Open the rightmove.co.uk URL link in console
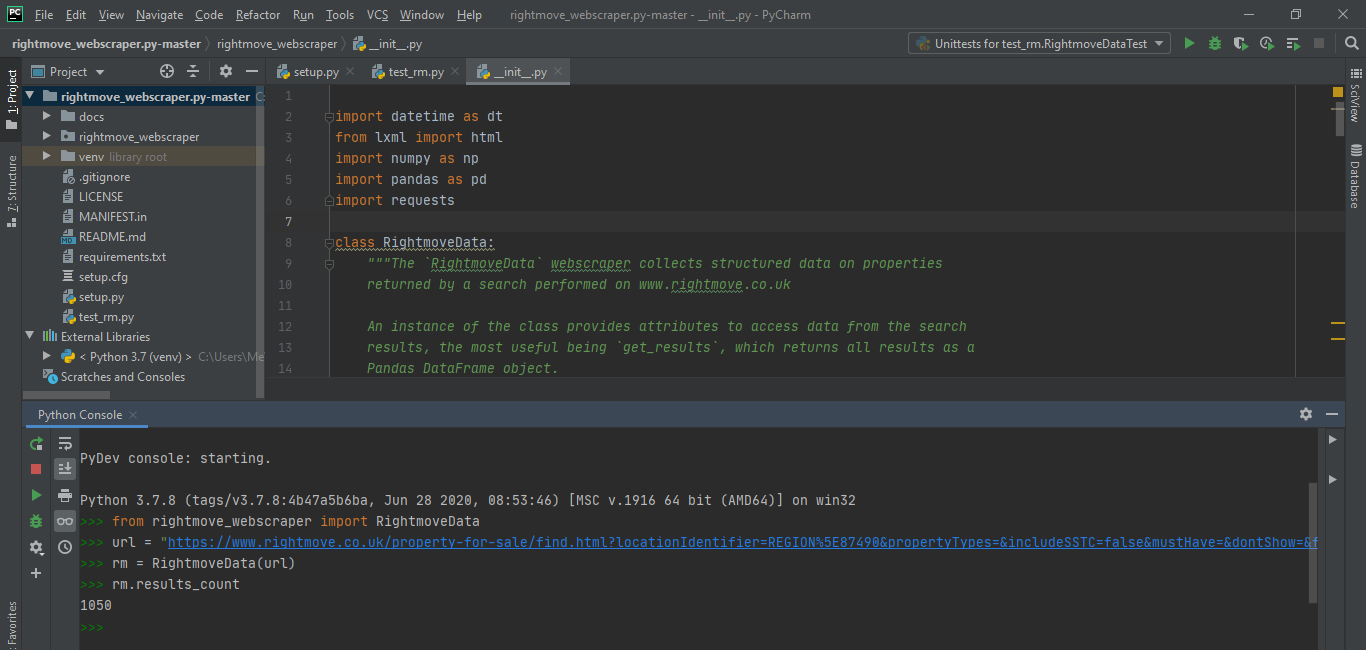The height and width of the screenshot is (650, 1366). click(742, 542)
